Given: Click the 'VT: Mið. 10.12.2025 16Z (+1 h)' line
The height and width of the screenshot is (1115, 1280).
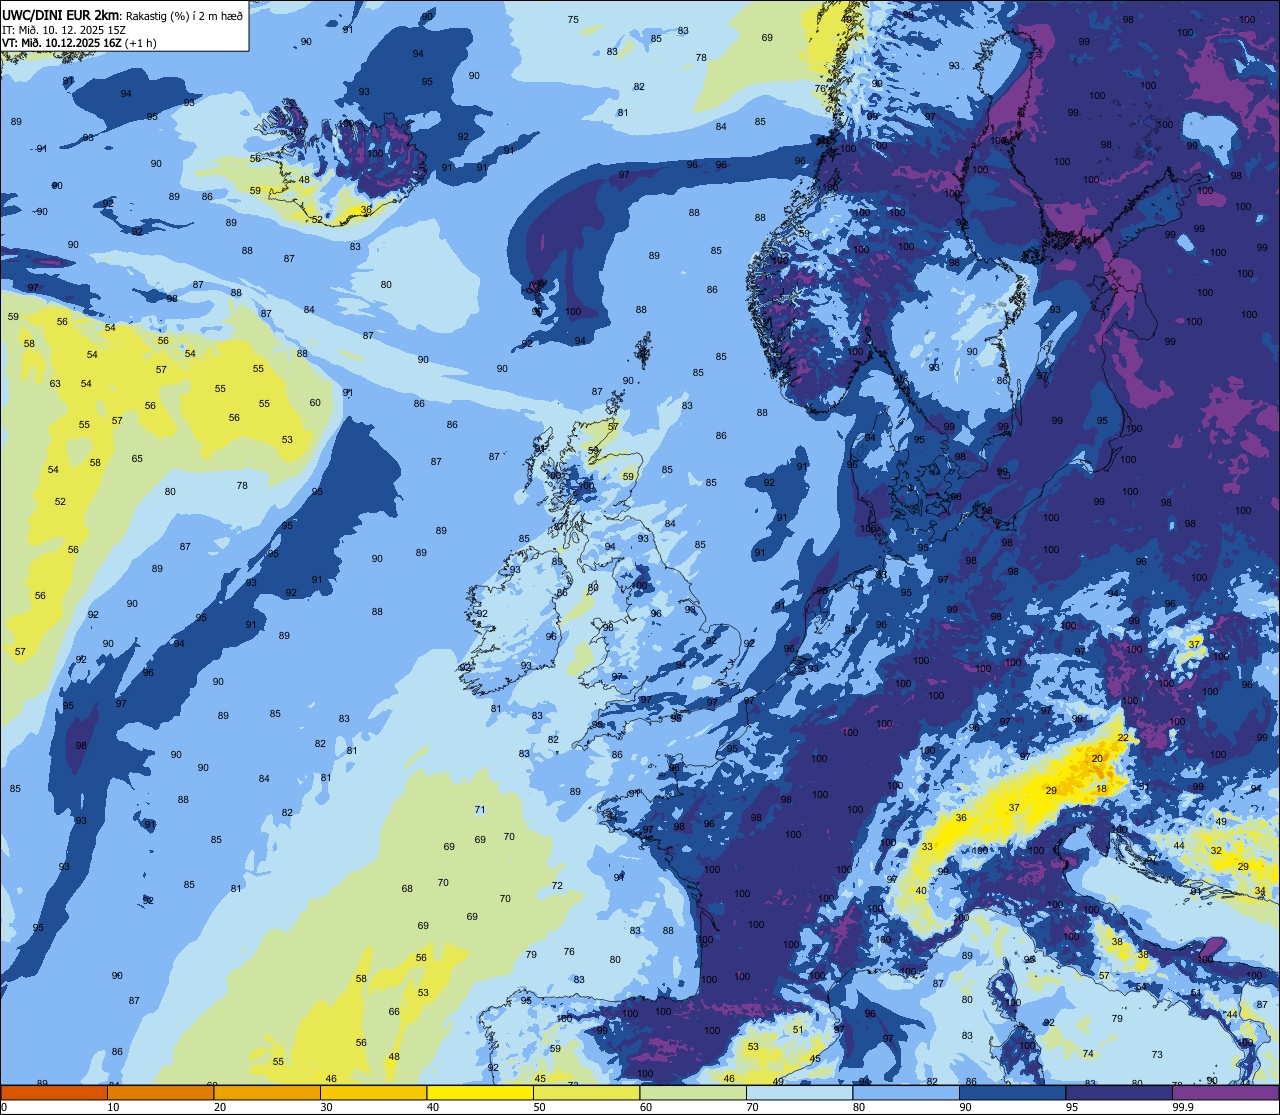Looking at the screenshot, I should pyautogui.click(x=79, y=43).
